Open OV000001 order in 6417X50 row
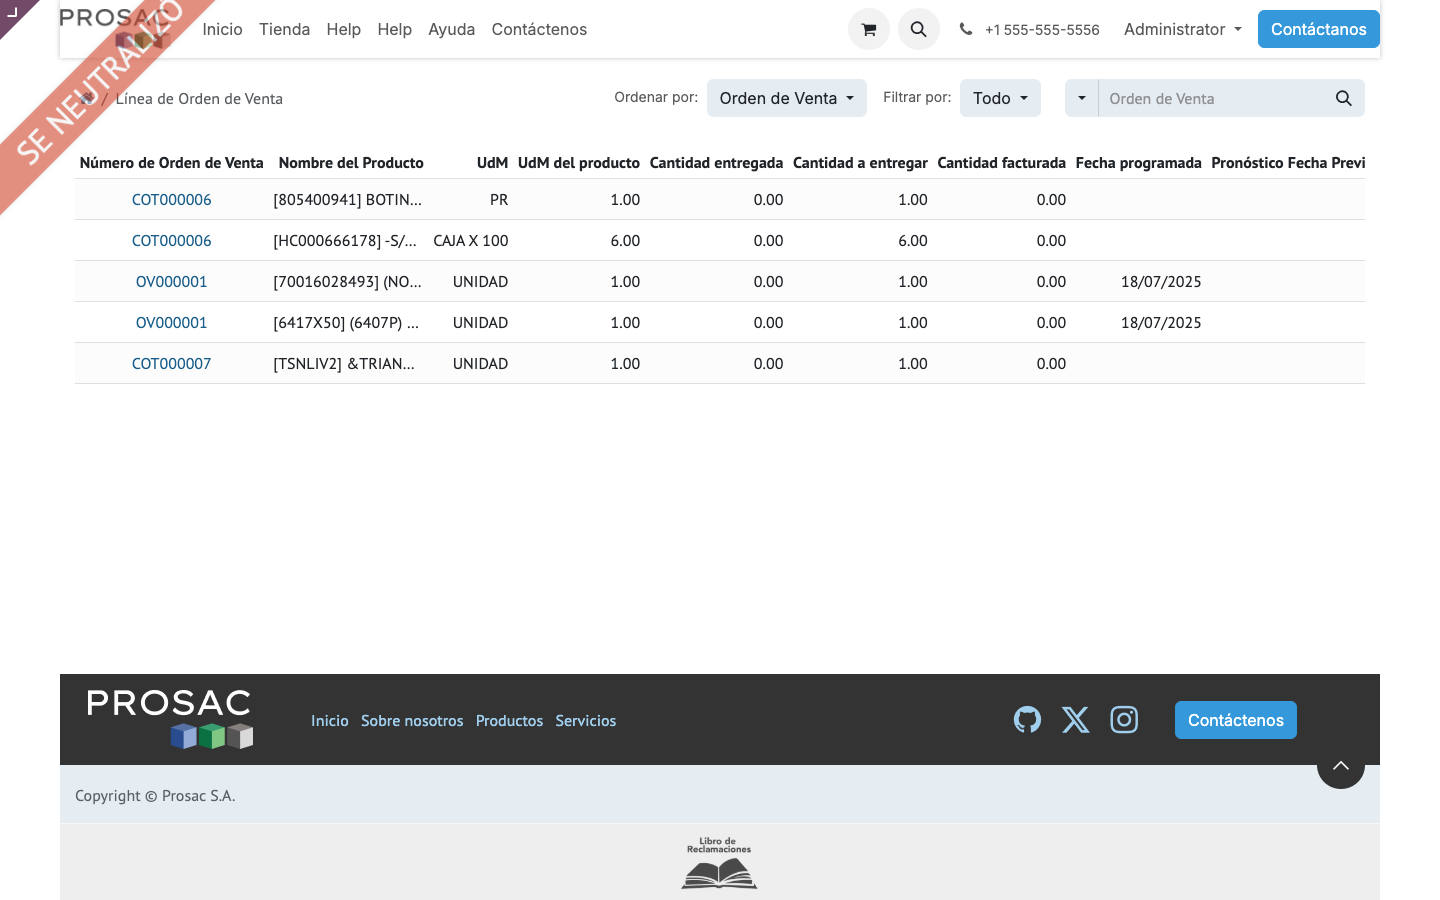 [171, 322]
